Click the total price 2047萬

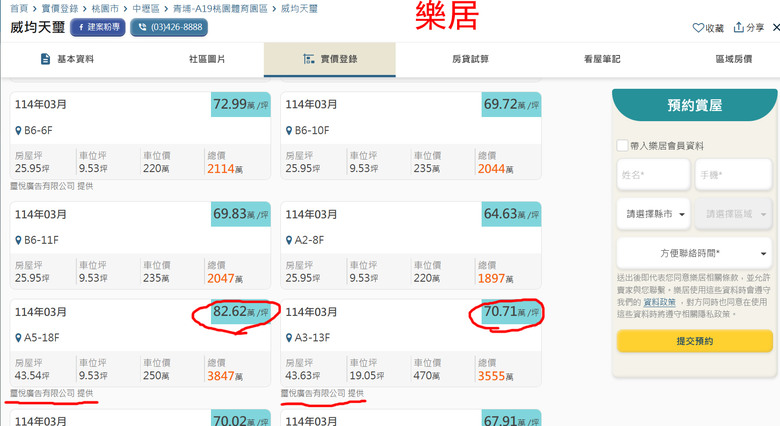click(x=225, y=279)
